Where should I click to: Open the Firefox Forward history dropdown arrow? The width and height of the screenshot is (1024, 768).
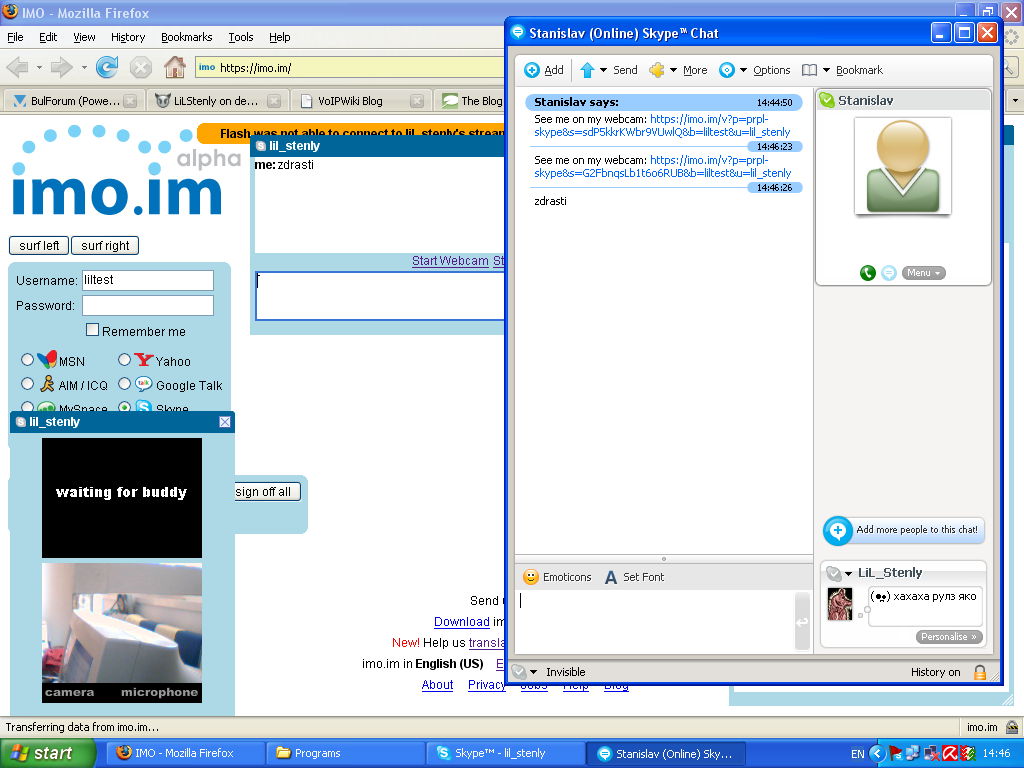pos(84,67)
